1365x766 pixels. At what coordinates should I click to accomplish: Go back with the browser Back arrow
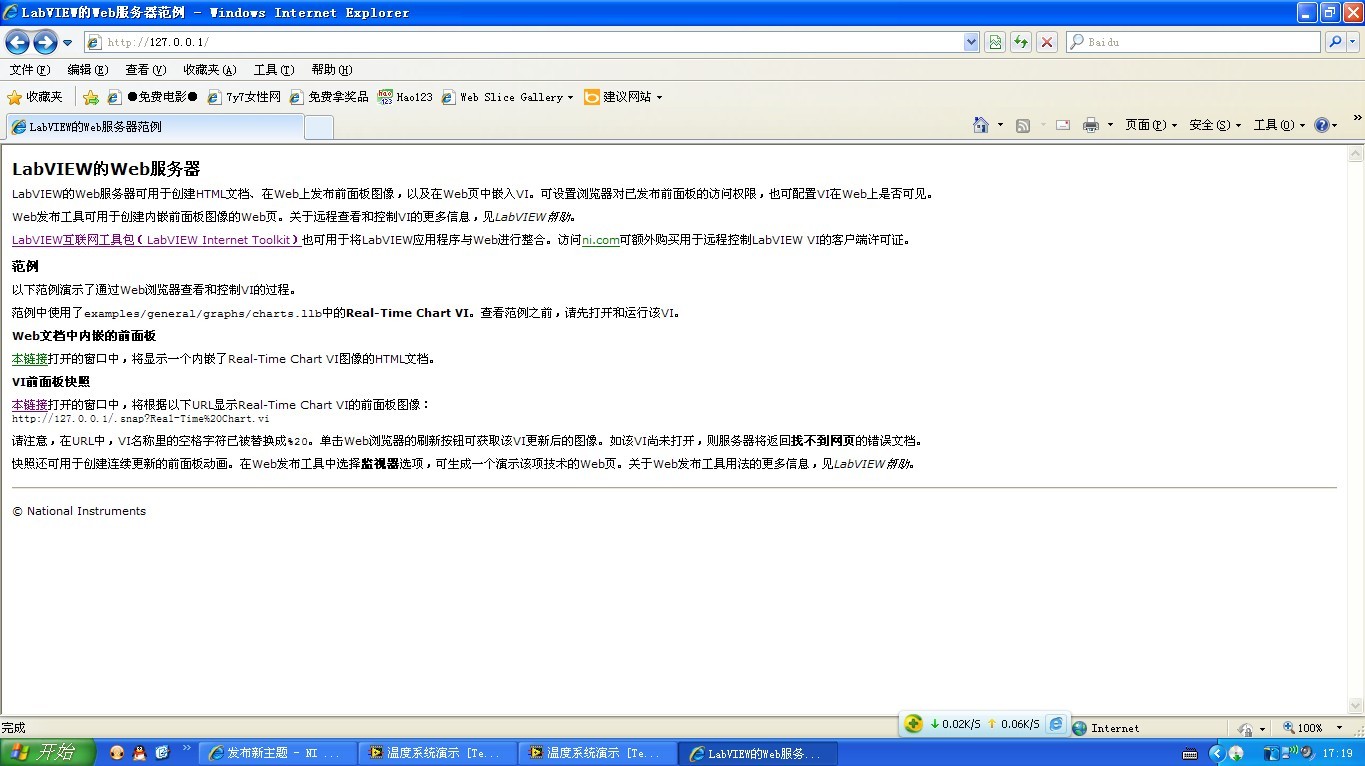pos(17,42)
